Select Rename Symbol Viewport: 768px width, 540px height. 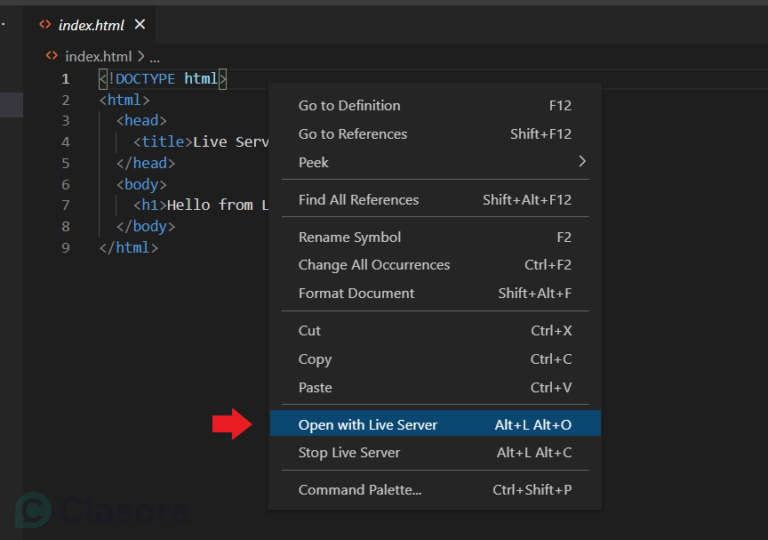pos(435,237)
